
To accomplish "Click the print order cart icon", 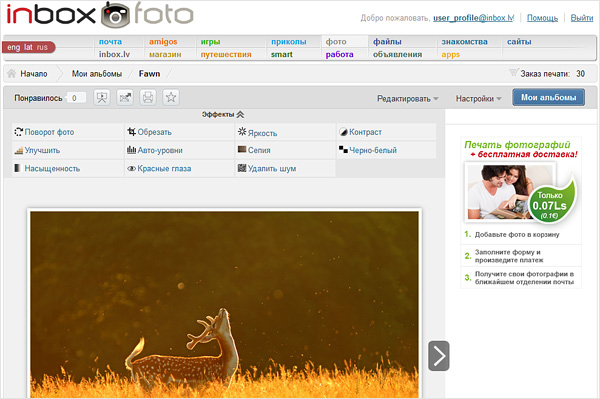I will pyautogui.click(x=514, y=73).
